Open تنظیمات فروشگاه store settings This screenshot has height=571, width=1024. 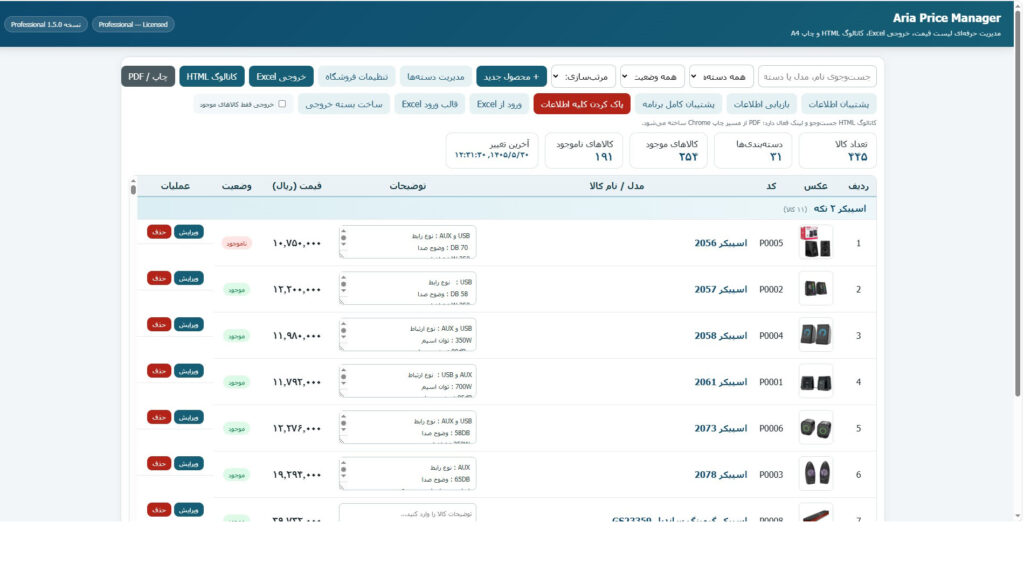[357, 76]
